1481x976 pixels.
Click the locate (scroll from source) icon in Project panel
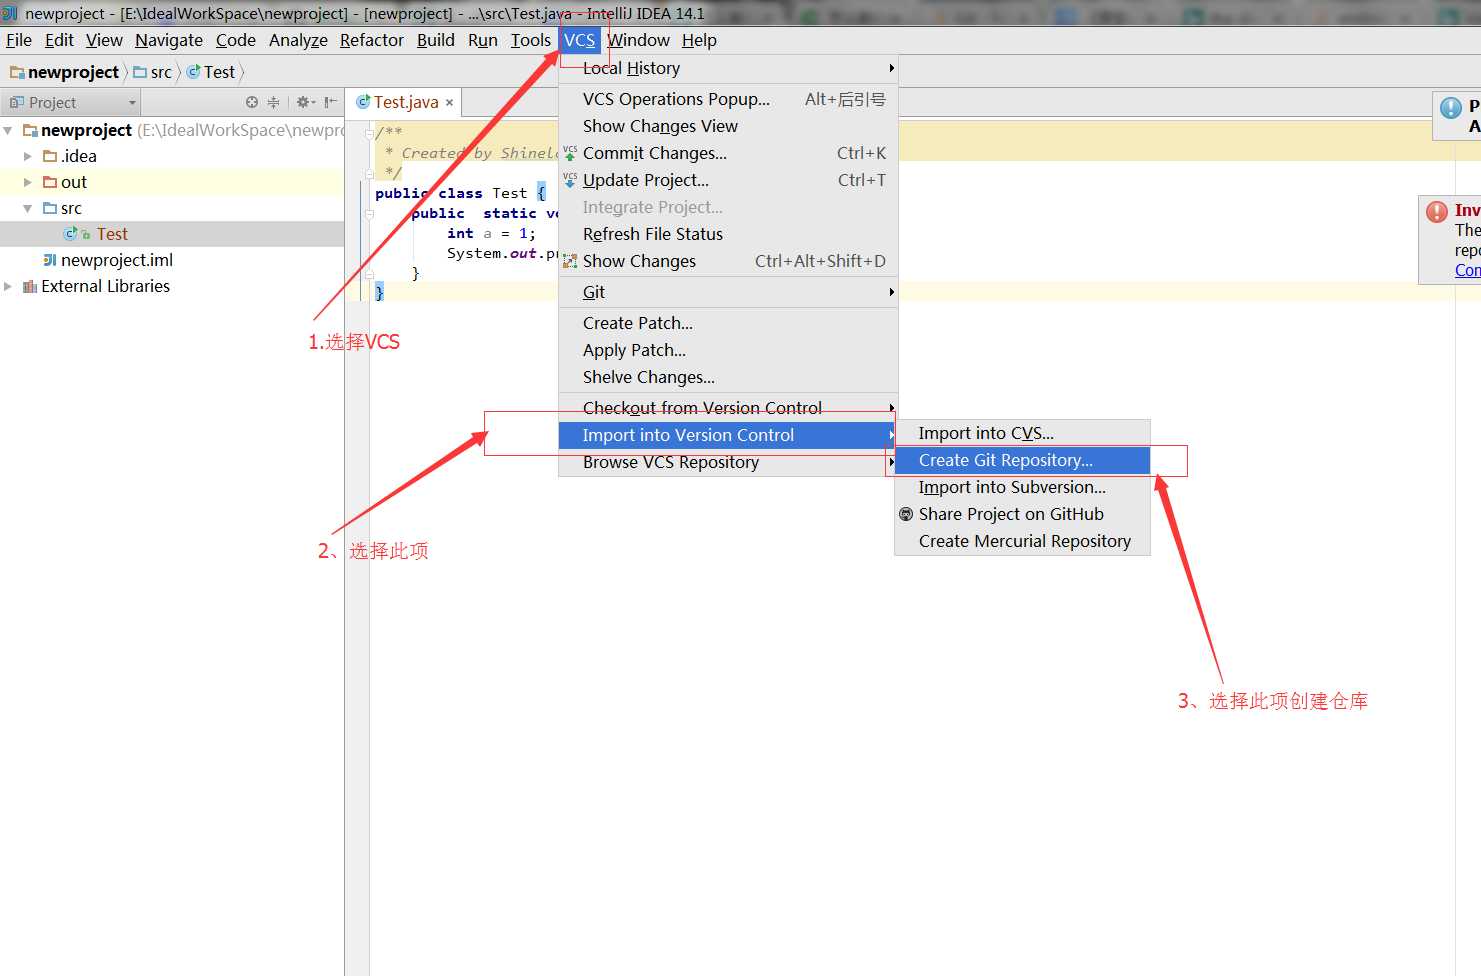[251, 102]
